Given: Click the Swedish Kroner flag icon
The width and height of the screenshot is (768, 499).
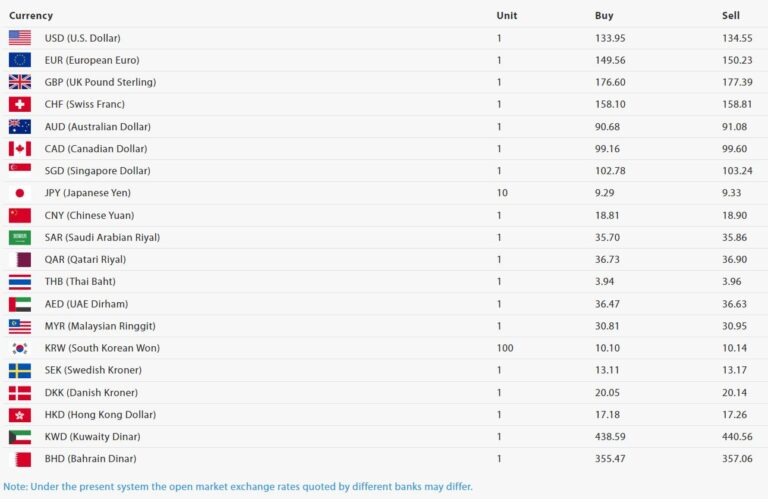Looking at the screenshot, I should [20, 370].
